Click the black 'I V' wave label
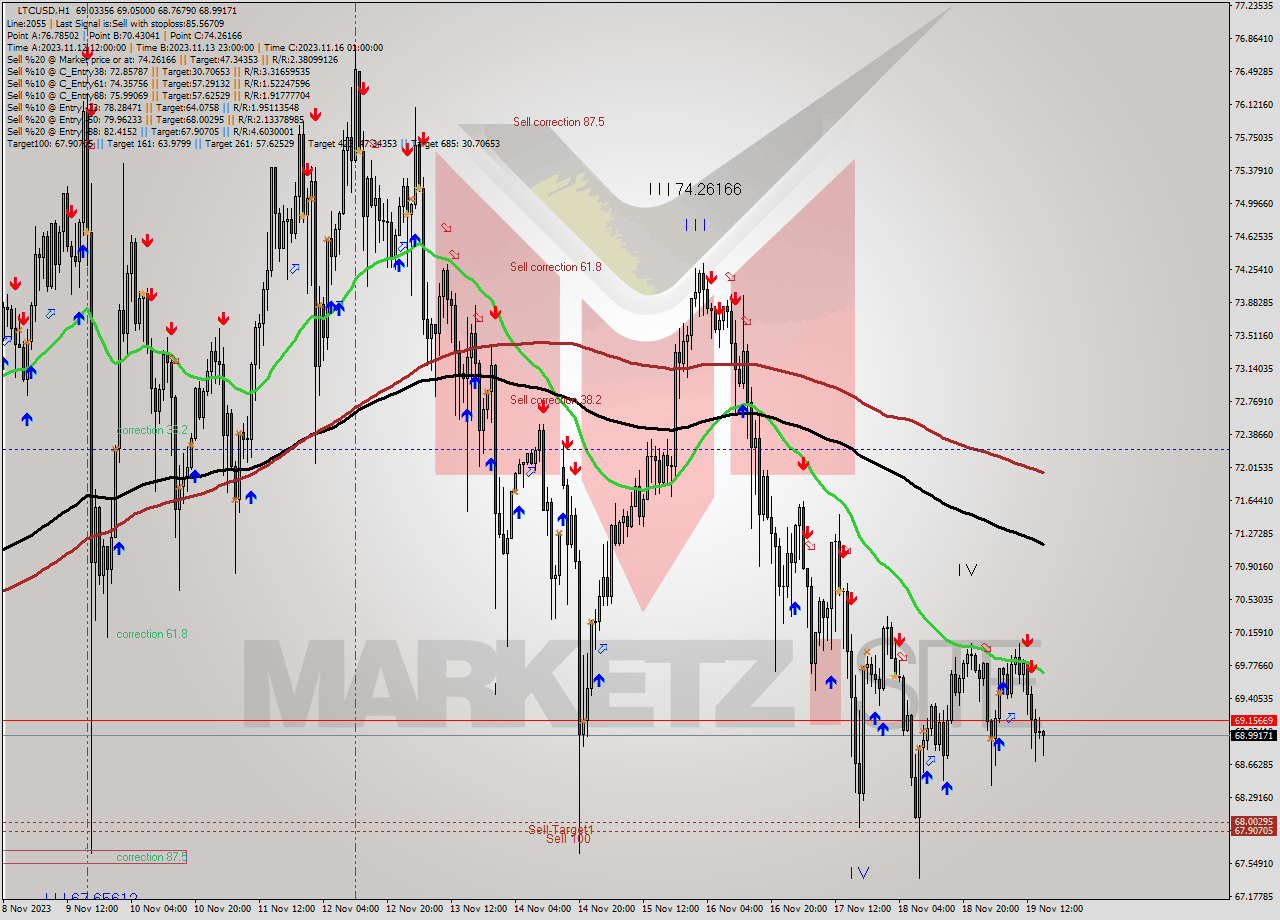This screenshot has width=1280, height=920. (x=967, y=570)
